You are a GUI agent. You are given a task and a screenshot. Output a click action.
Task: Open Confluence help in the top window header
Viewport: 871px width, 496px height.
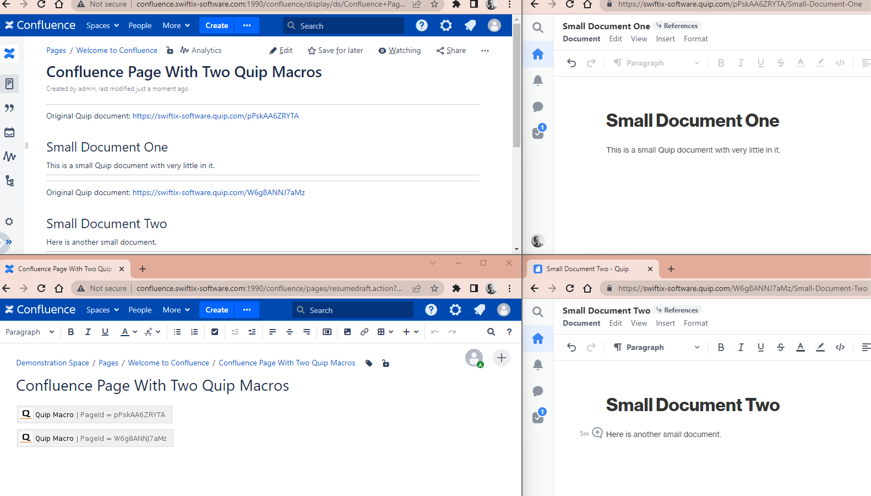point(422,26)
